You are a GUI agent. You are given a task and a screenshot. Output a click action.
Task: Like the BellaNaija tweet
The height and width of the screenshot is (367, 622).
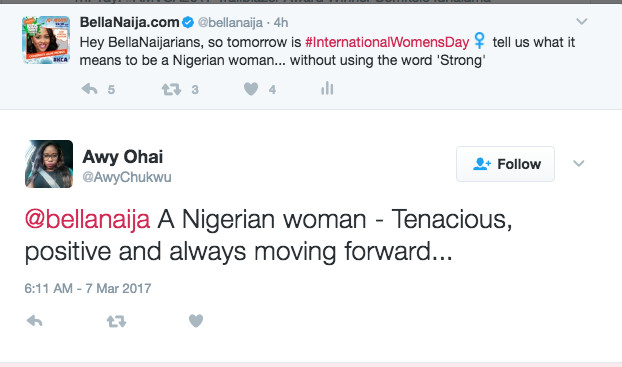tap(251, 89)
